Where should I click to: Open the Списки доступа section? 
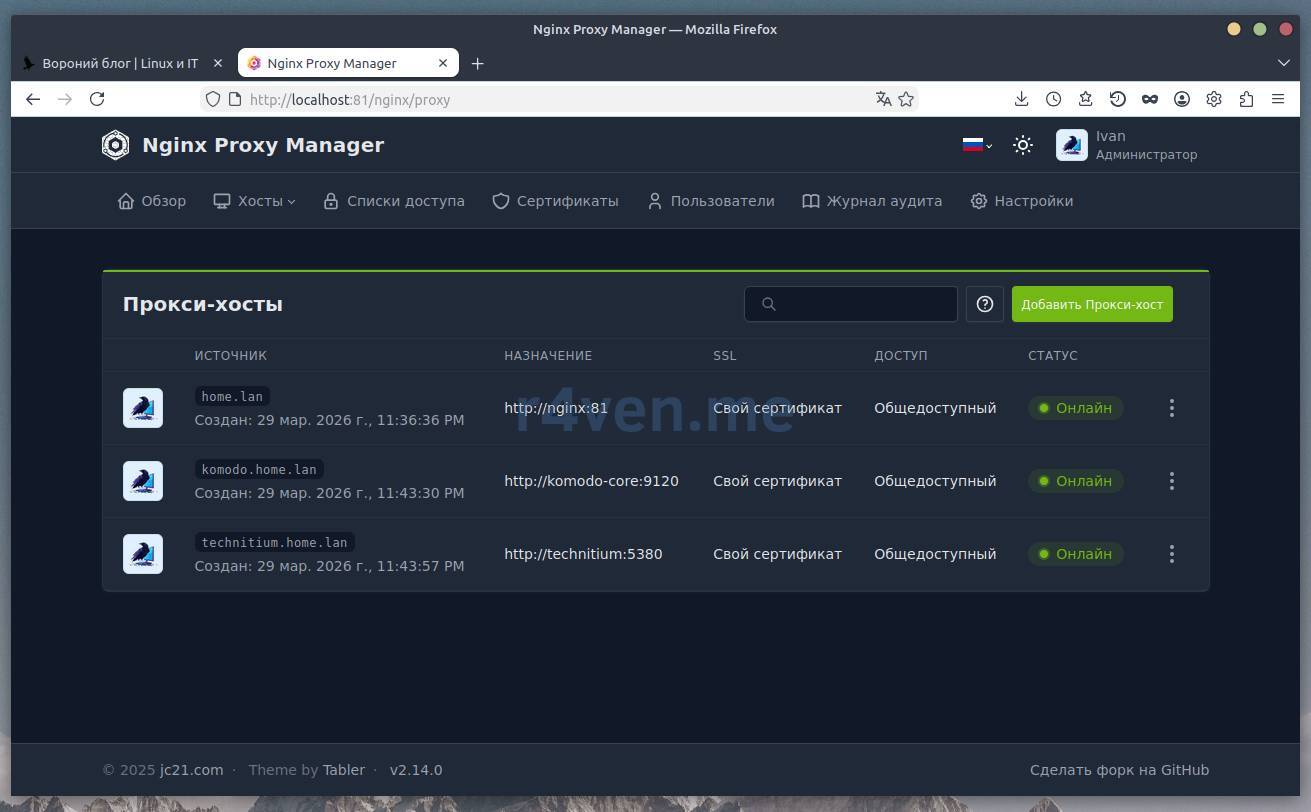pyautogui.click(x=394, y=201)
